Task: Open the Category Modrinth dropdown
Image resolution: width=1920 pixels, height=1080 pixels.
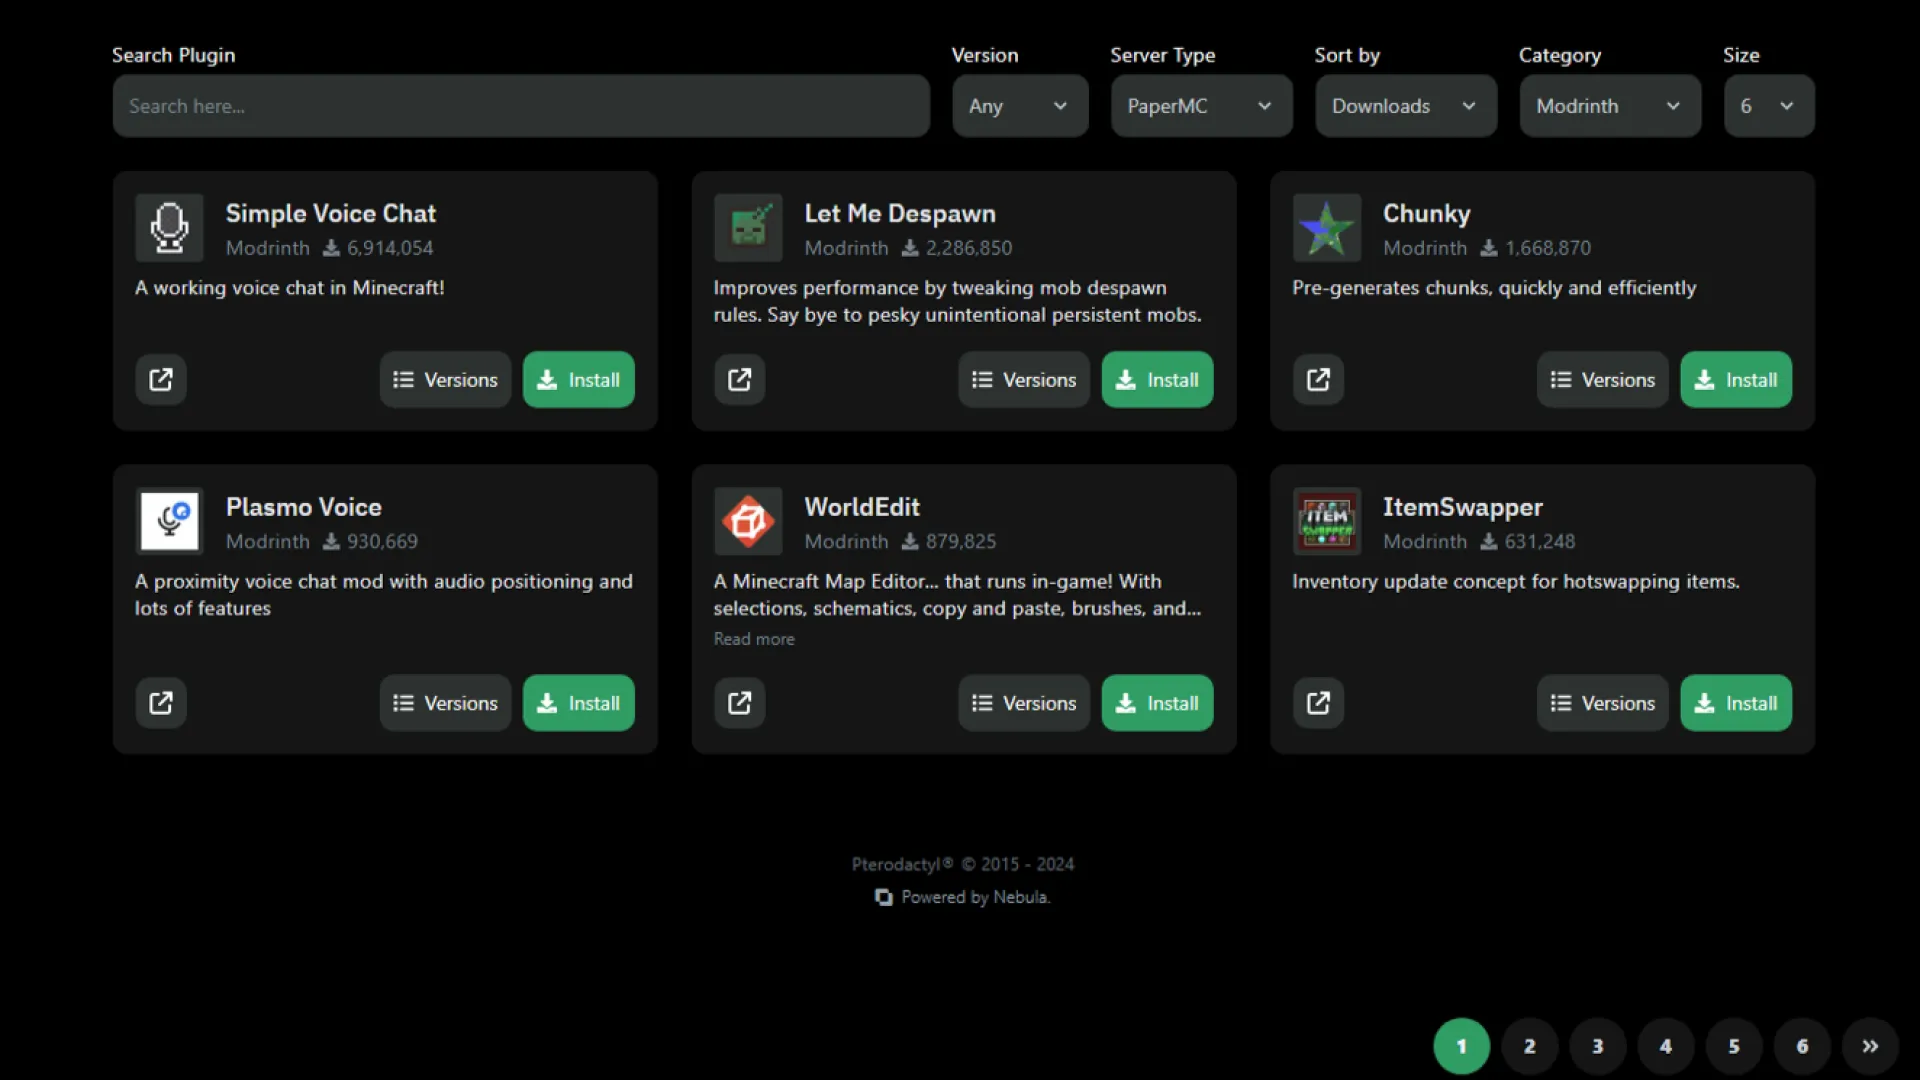Action: [1609, 106]
